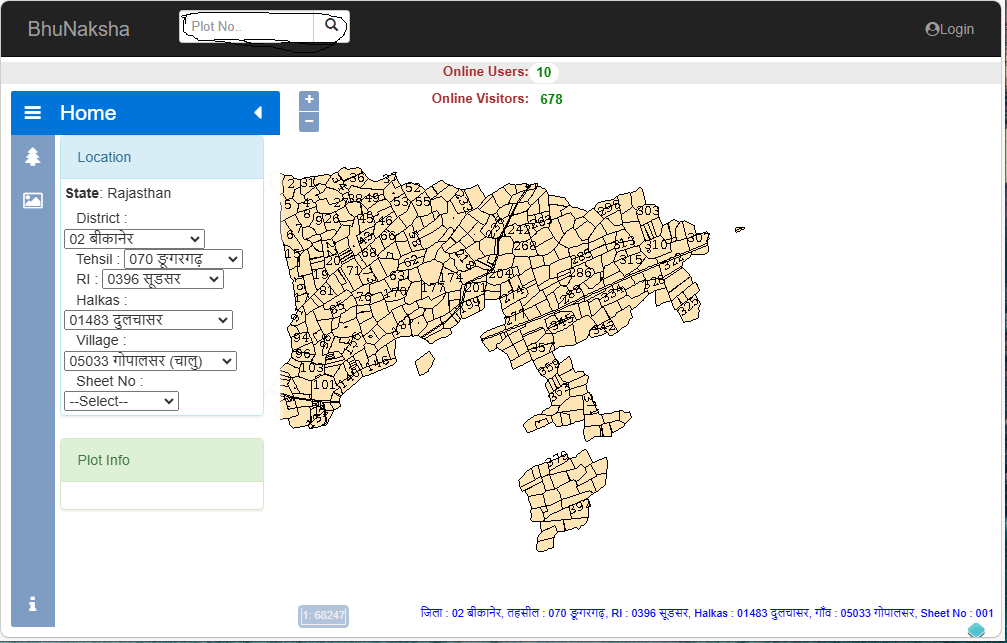Screen dimensions: 1007x643
Task: Open the District dropdown
Action: pyautogui.click(x=134, y=239)
